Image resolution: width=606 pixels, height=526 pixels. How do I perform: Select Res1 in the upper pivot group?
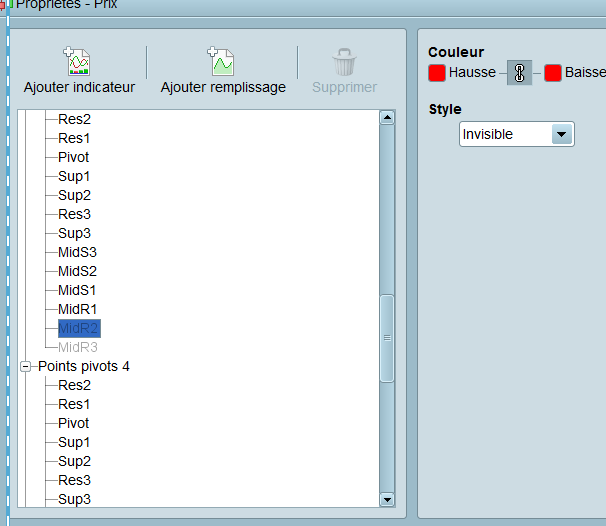pos(74,138)
